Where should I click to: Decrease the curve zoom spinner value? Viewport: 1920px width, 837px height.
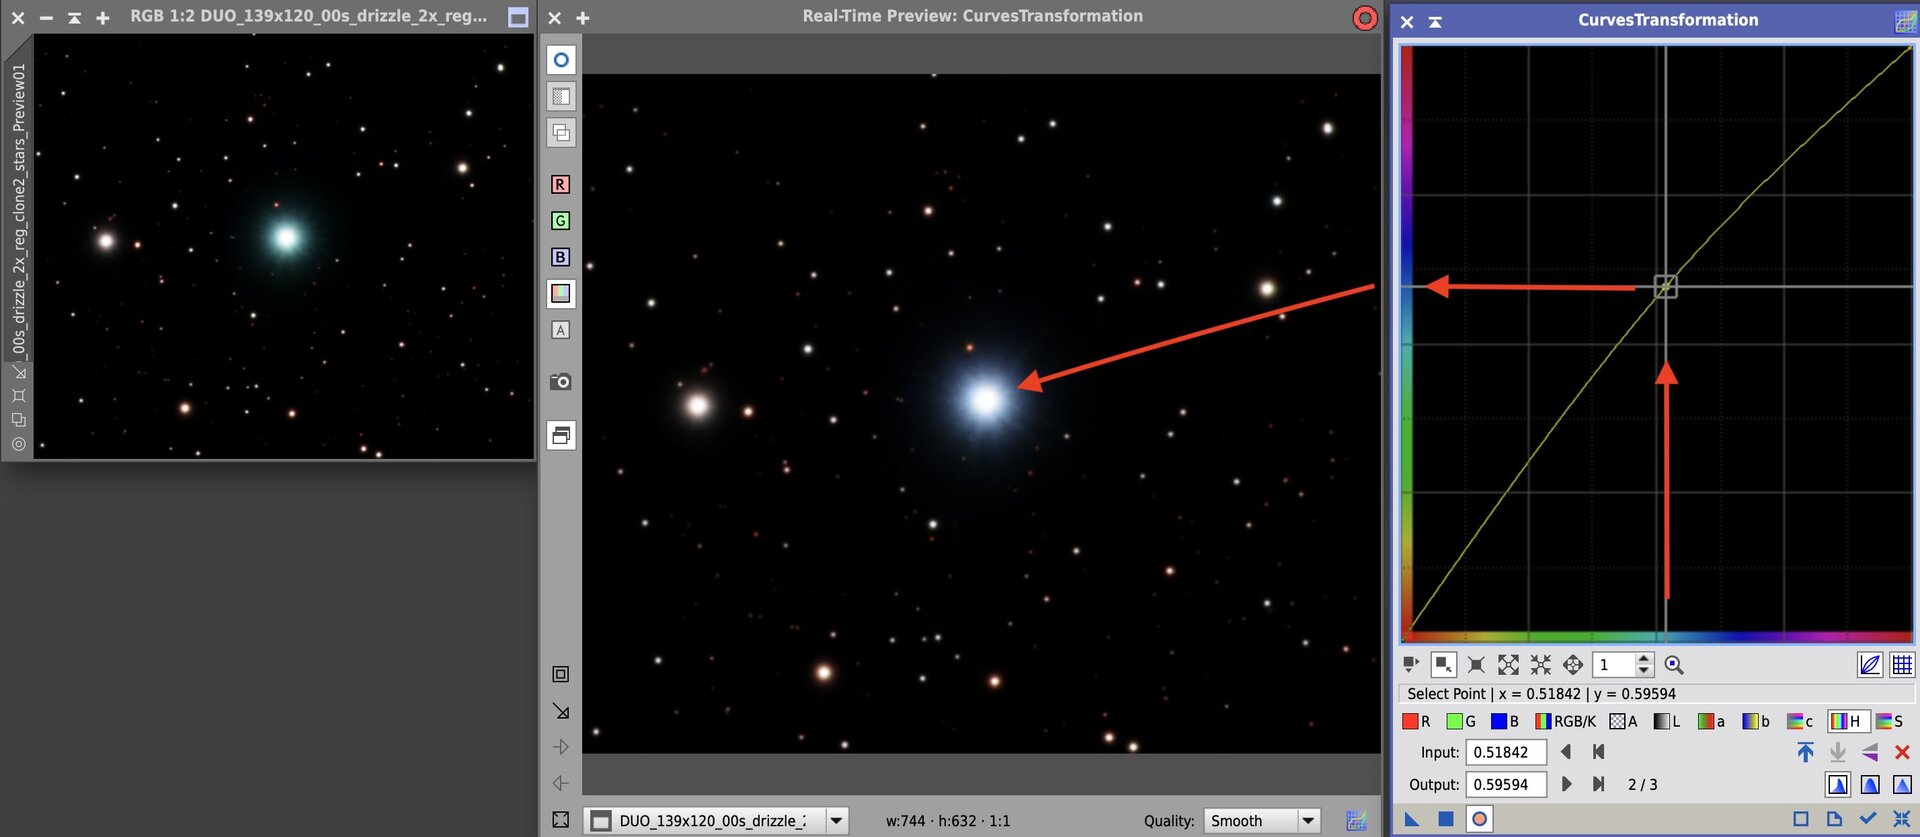tap(1644, 670)
